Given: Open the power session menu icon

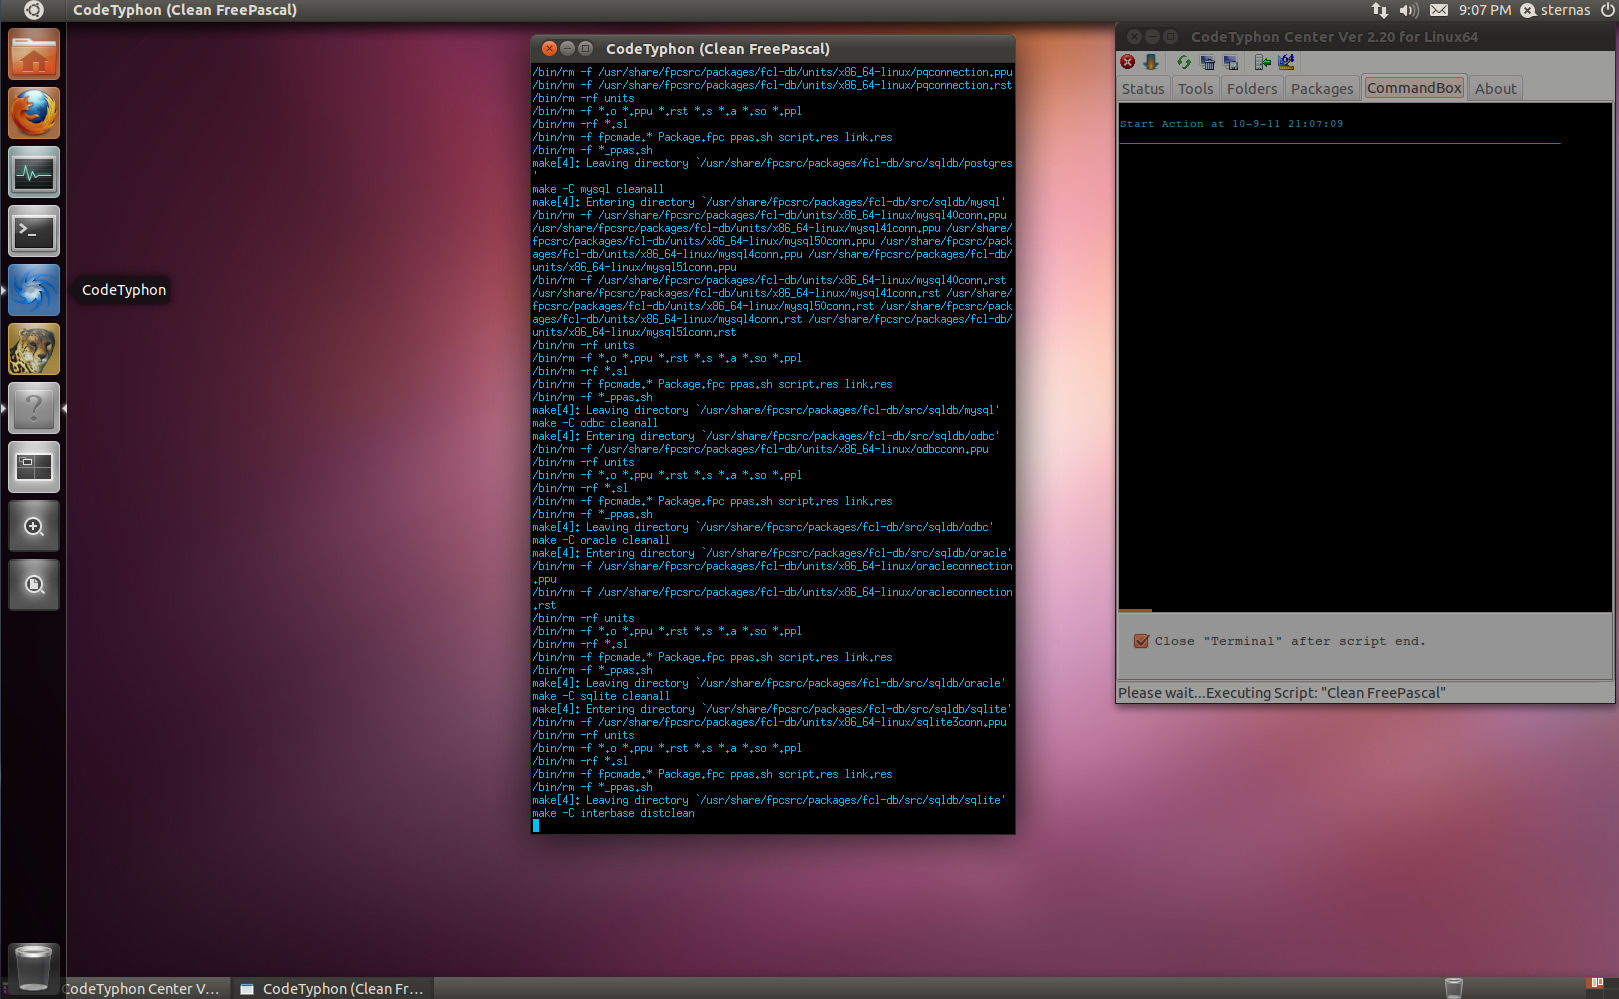Looking at the screenshot, I should pyautogui.click(x=1607, y=10).
